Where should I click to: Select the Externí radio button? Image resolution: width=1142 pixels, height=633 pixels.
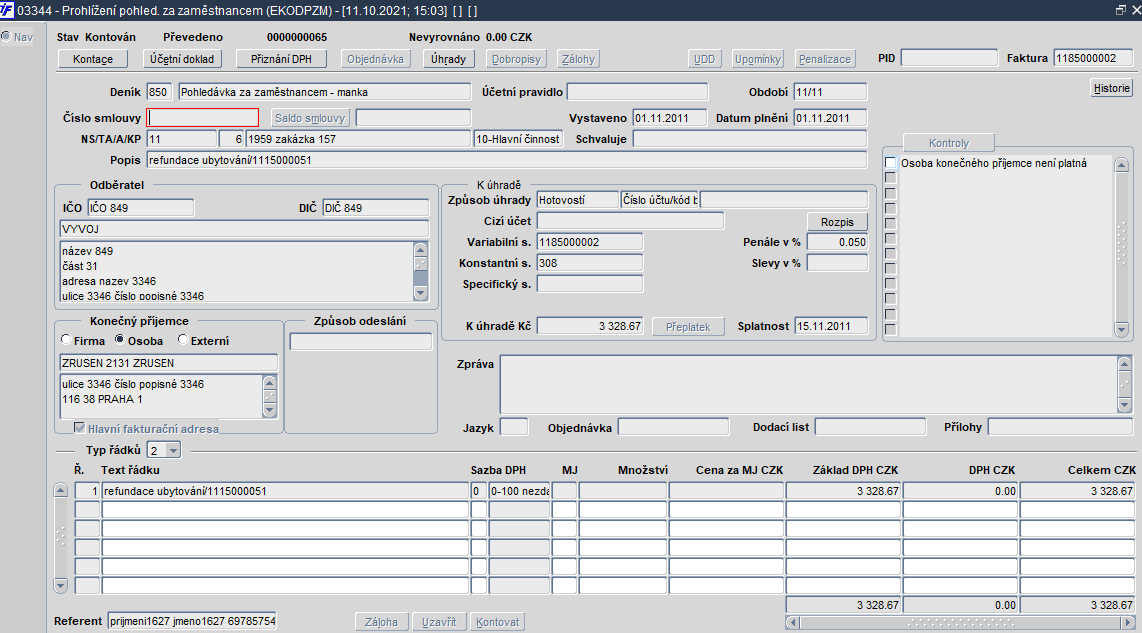[183, 340]
